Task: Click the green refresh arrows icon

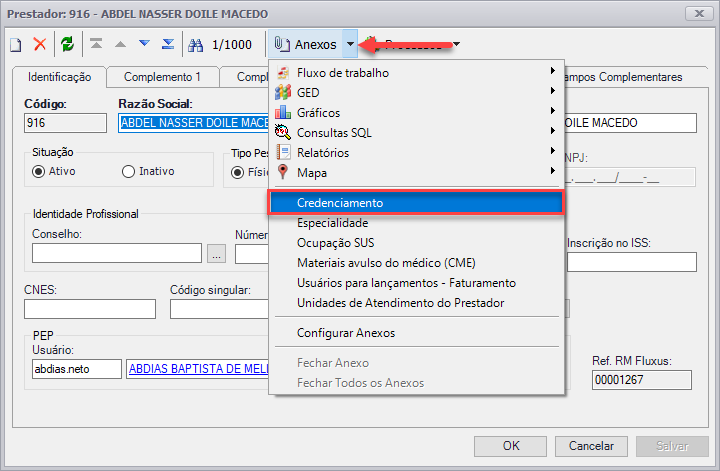Action: (x=68, y=45)
